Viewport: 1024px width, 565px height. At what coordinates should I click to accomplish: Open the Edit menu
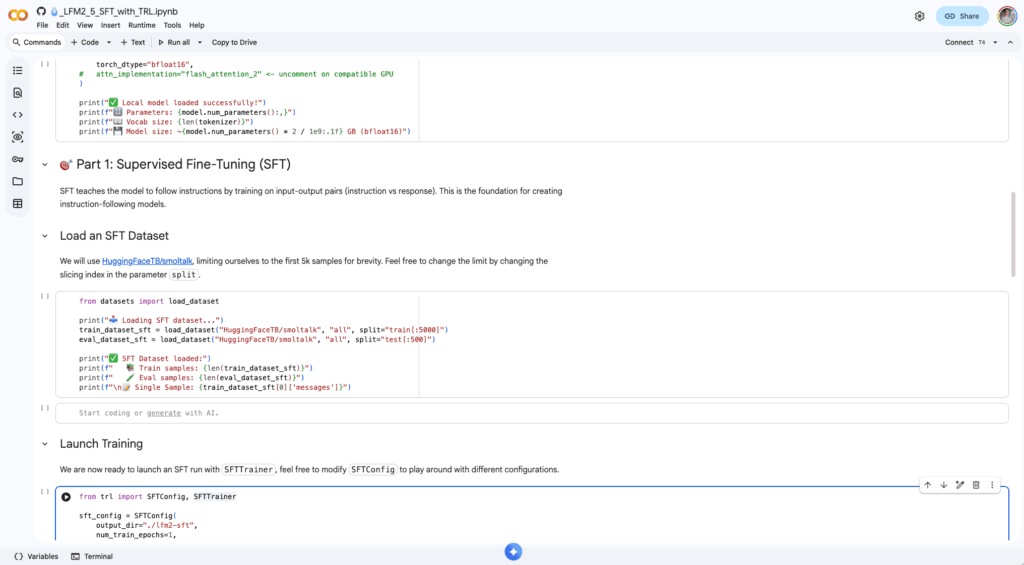pyautogui.click(x=62, y=25)
